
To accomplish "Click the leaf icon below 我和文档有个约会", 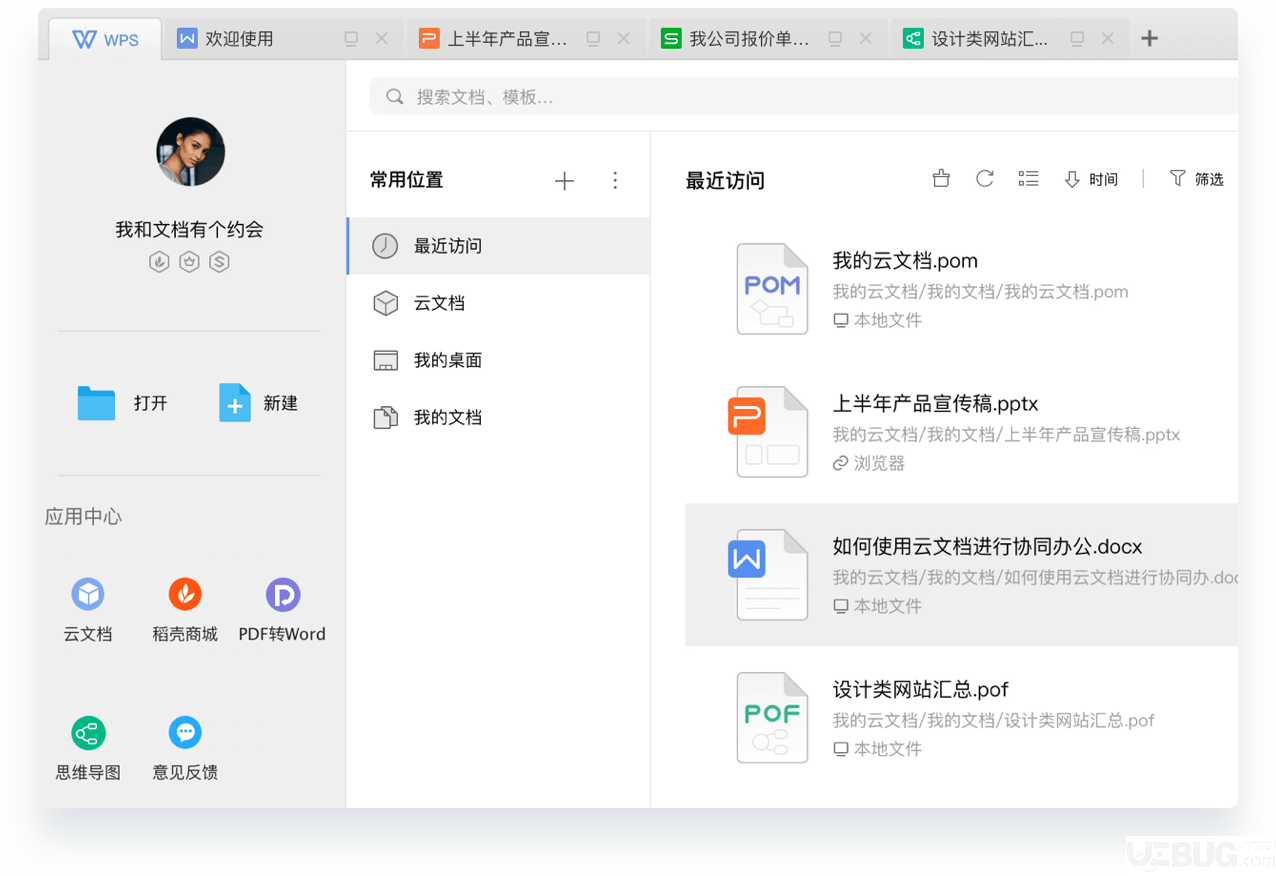I will coord(158,261).
